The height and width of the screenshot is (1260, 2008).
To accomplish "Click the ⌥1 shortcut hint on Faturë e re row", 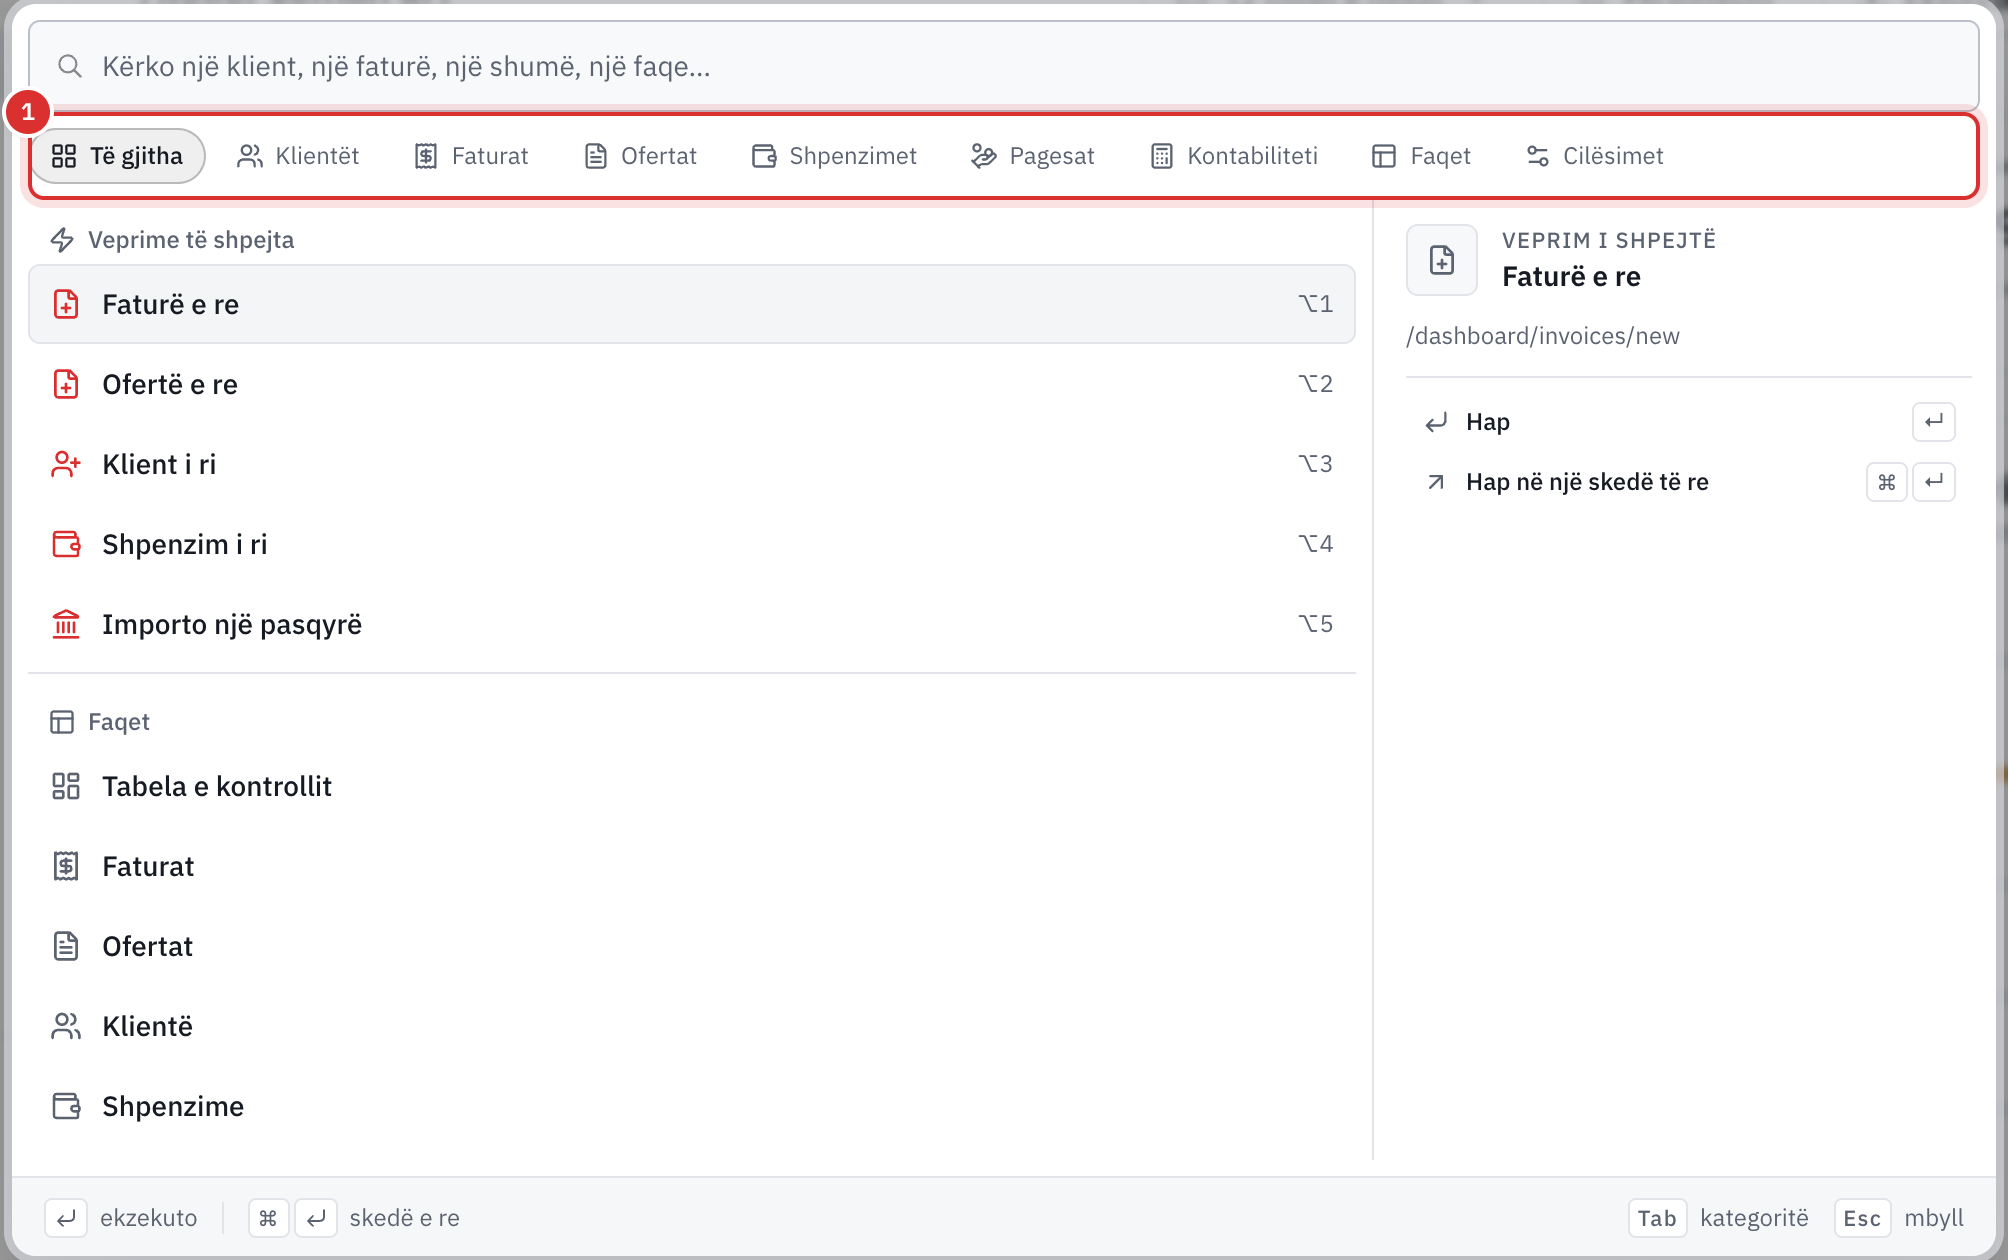I will point(1316,304).
